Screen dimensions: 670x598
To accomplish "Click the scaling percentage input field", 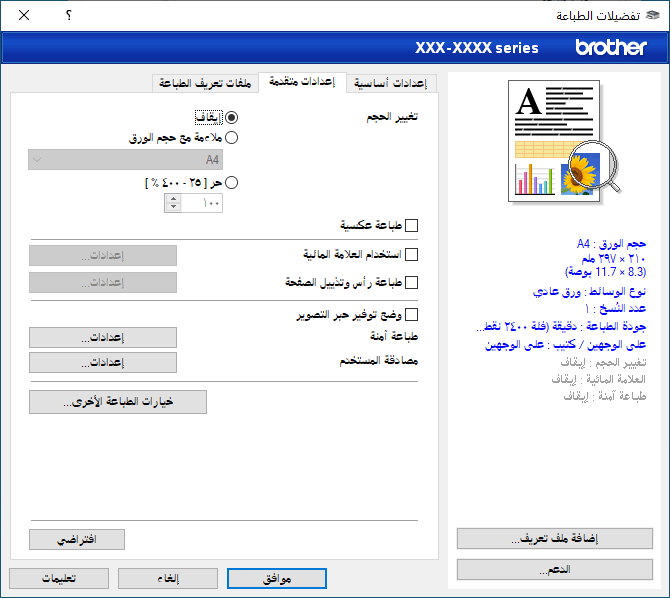I will tap(202, 203).
